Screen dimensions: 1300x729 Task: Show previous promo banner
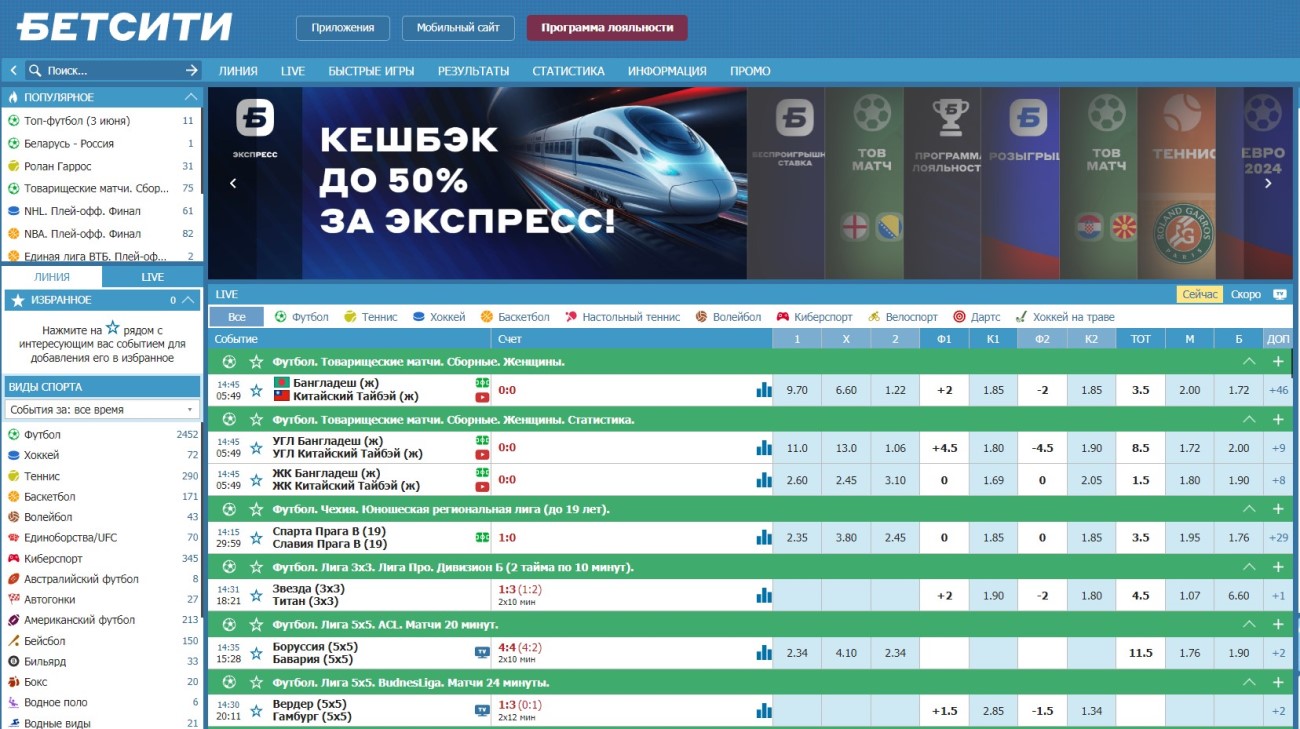(x=233, y=183)
